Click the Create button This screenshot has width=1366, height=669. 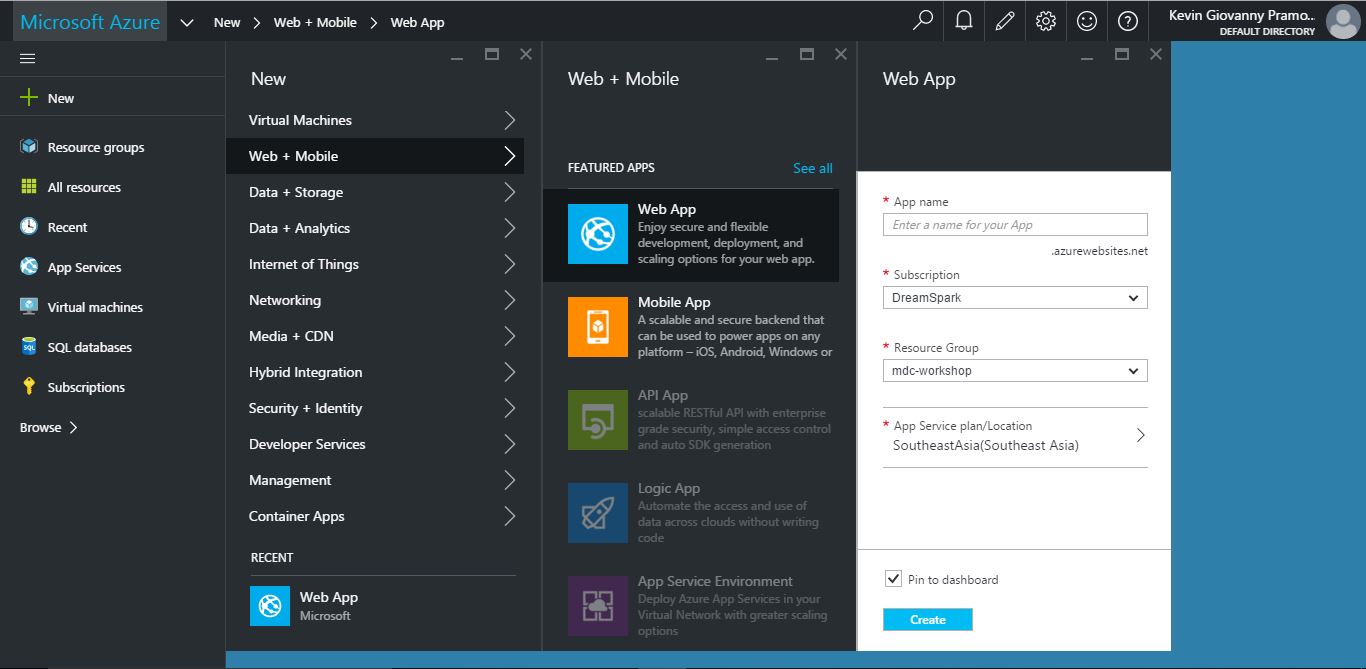click(927, 620)
